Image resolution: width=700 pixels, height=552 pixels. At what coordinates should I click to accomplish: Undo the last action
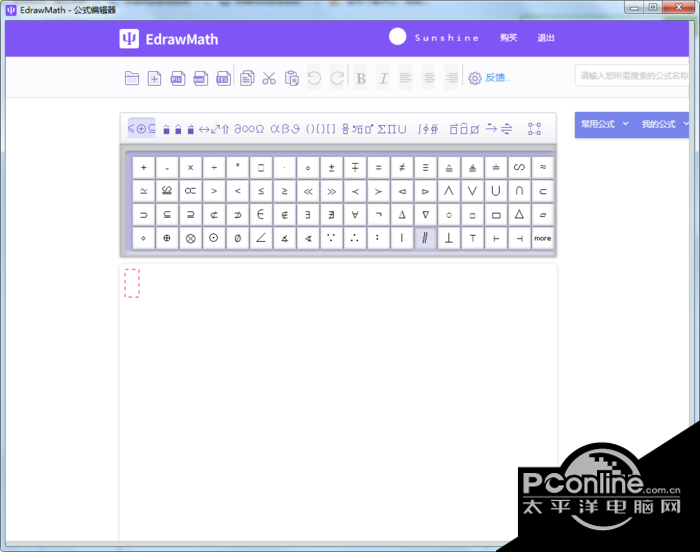pyautogui.click(x=314, y=78)
